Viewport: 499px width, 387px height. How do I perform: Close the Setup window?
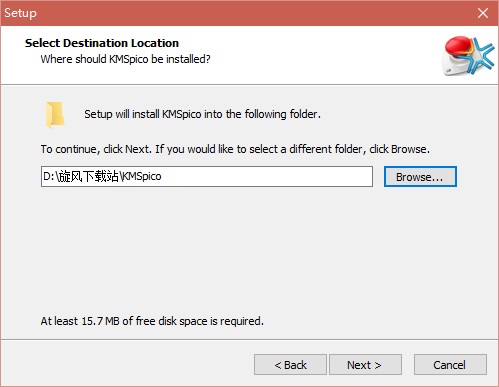tap(483, 13)
